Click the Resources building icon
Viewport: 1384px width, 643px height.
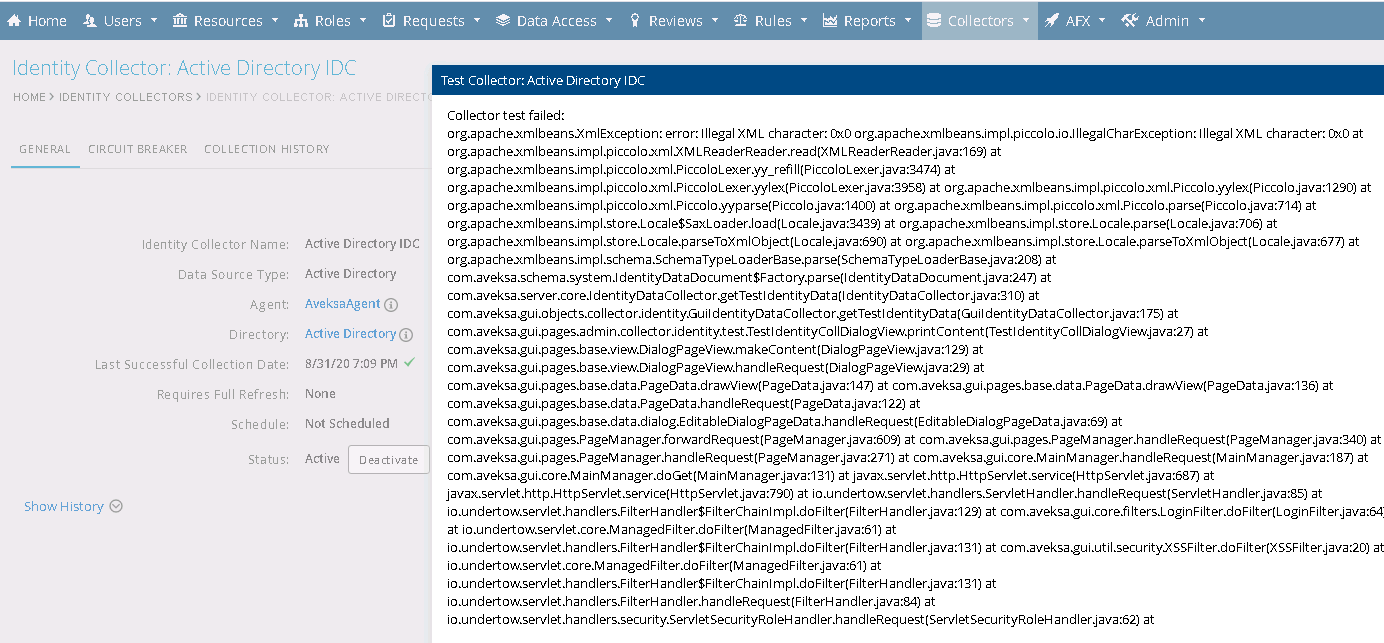point(180,21)
